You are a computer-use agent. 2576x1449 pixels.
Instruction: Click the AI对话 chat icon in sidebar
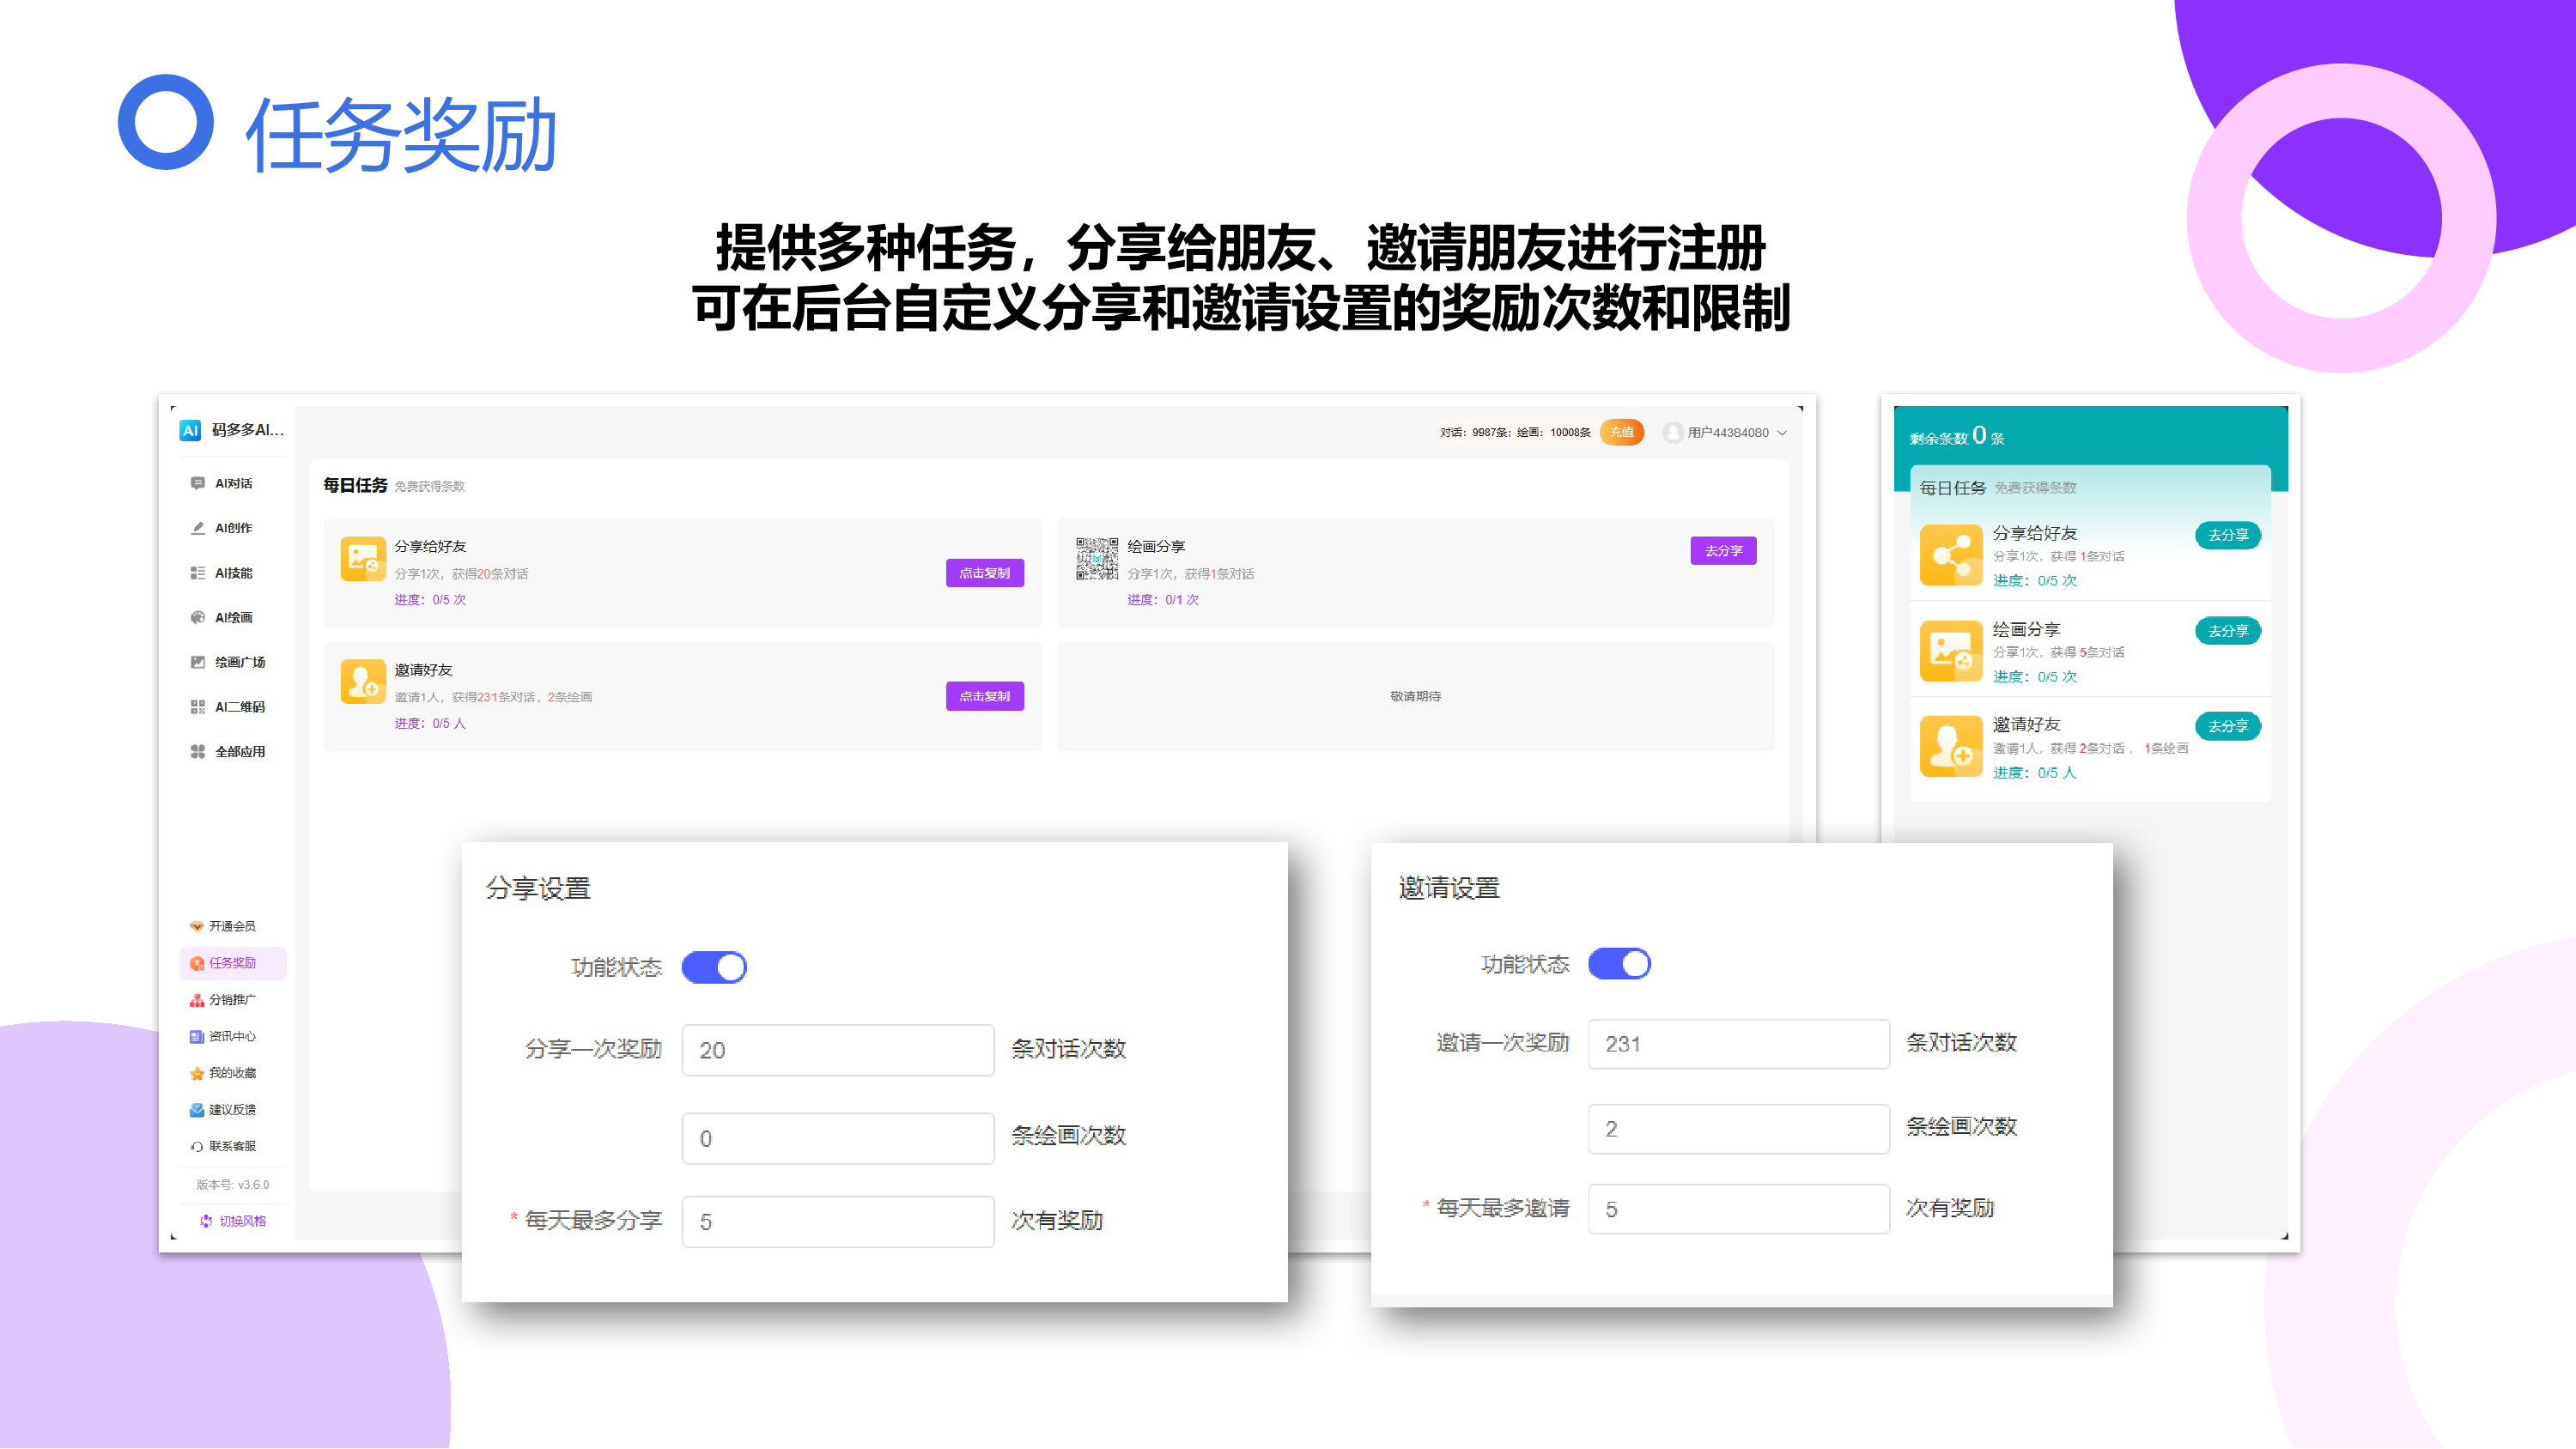pyautogui.click(x=197, y=483)
